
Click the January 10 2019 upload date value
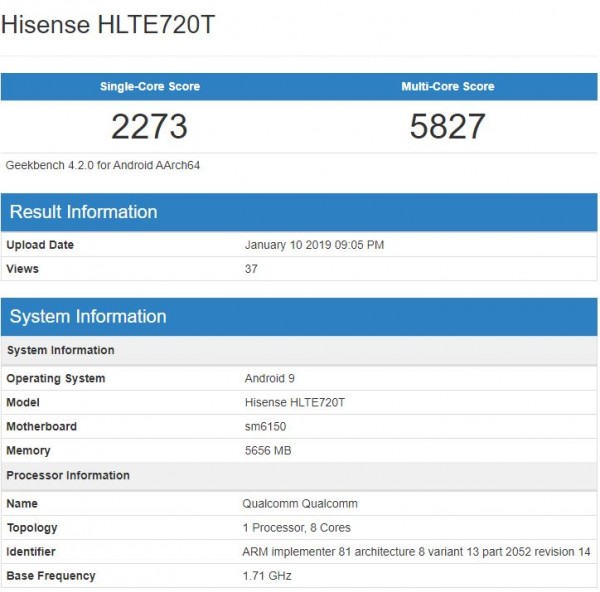tap(314, 245)
